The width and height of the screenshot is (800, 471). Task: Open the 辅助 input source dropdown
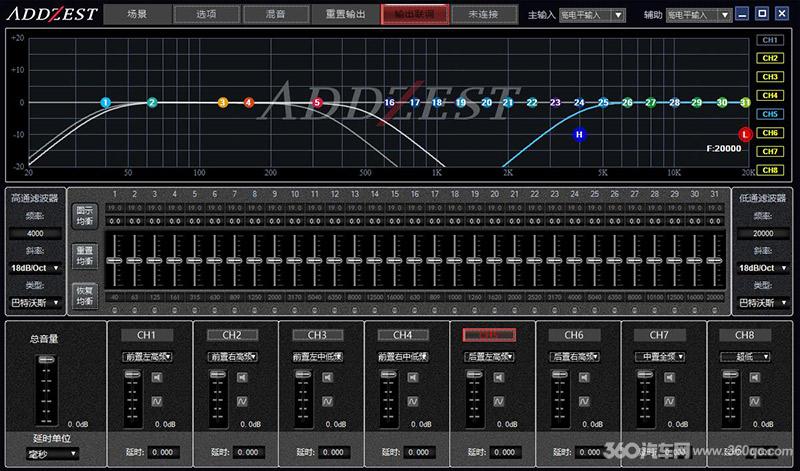tap(699, 15)
